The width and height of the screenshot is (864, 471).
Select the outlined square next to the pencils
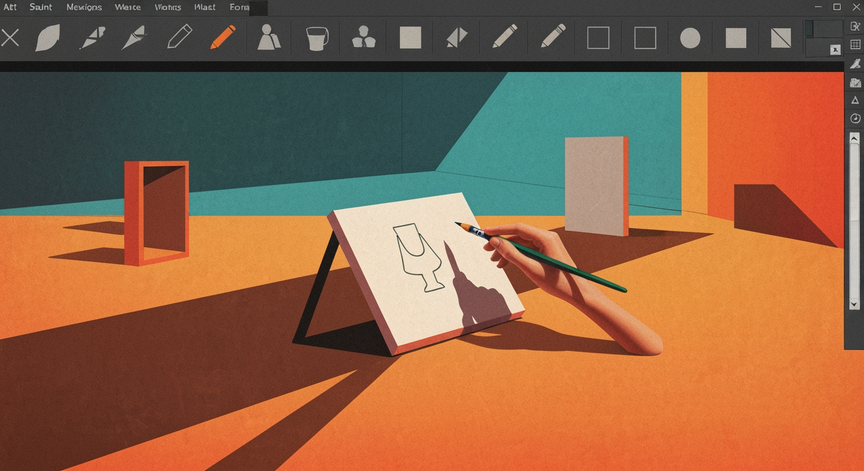point(598,39)
